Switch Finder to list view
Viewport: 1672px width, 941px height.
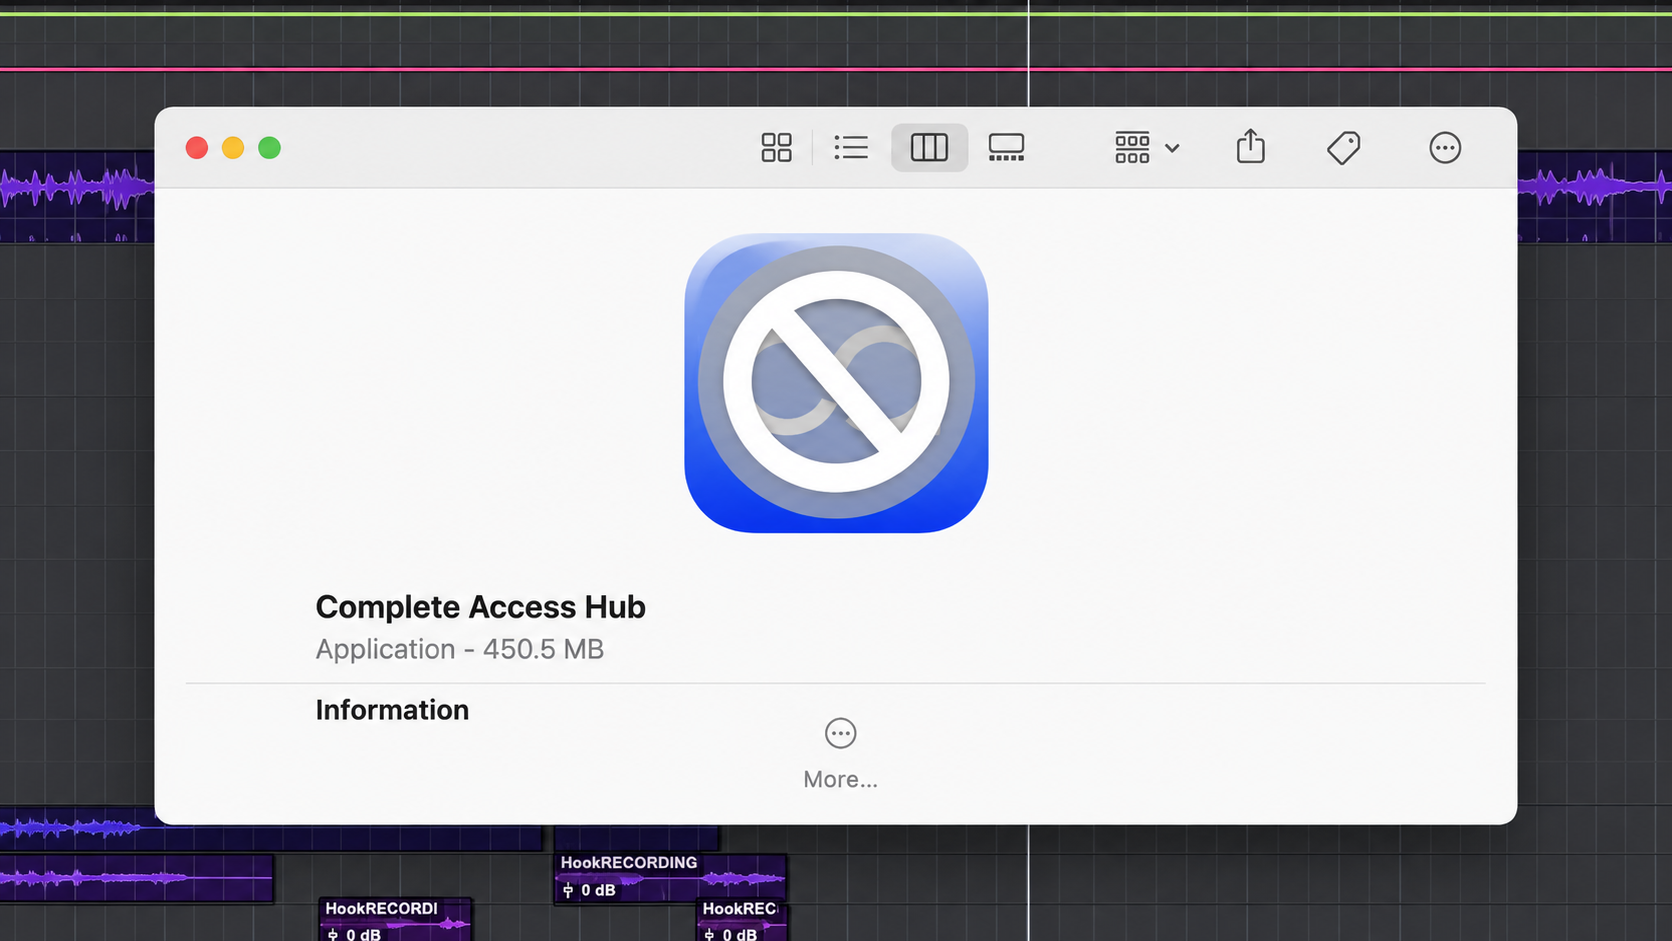pyautogui.click(x=851, y=148)
